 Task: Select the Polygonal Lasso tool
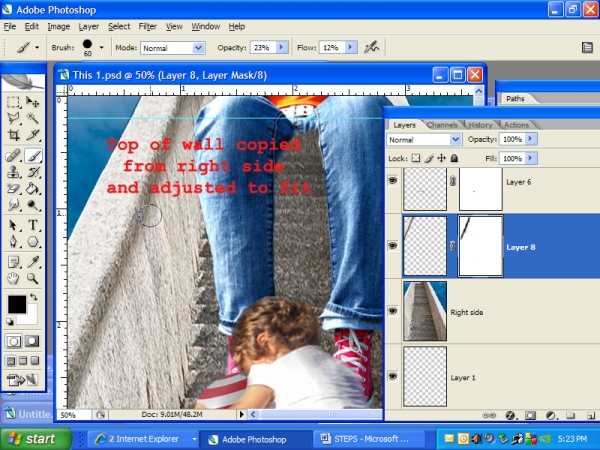[x=13, y=118]
